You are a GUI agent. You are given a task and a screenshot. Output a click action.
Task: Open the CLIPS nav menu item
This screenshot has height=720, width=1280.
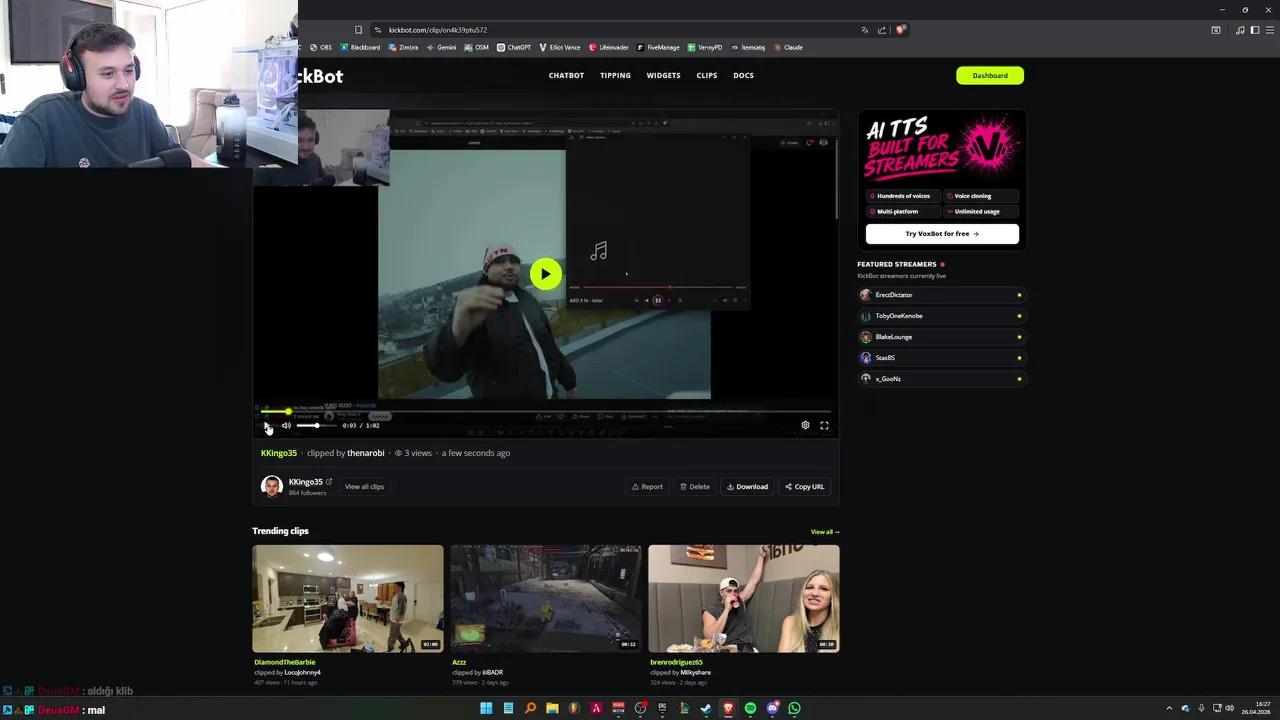(707, 75)
